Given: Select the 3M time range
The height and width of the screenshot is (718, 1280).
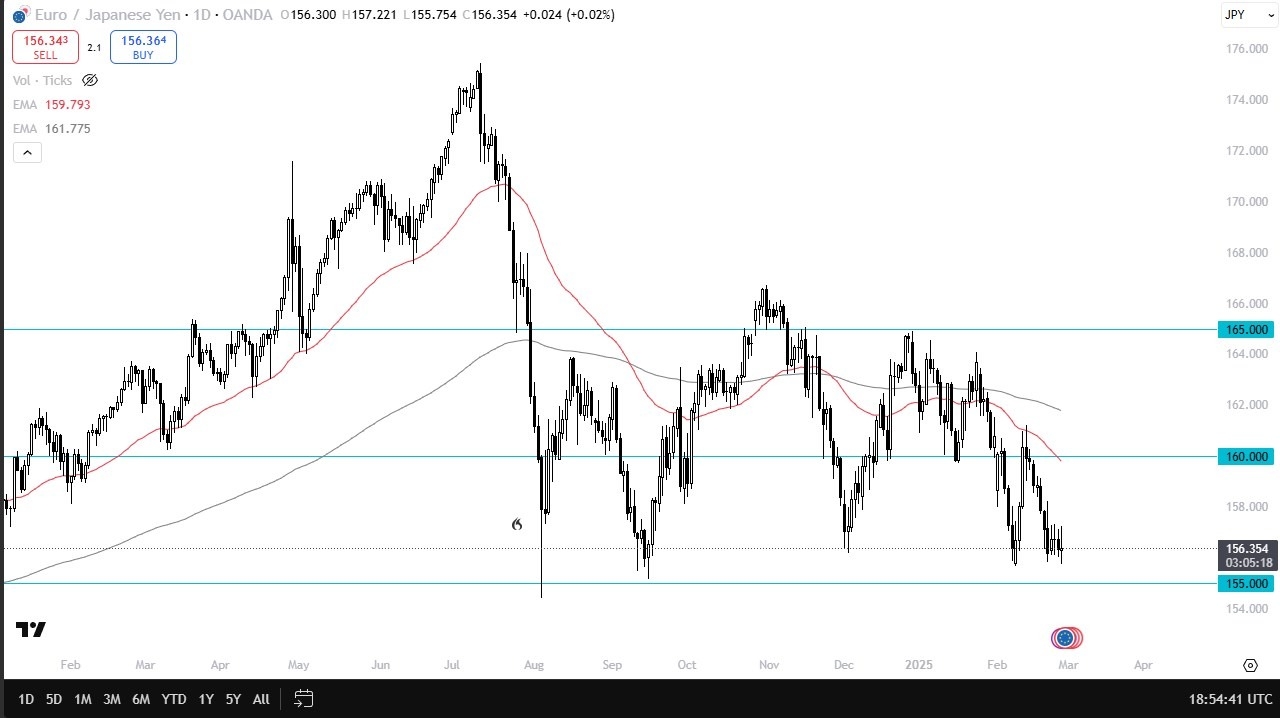Looking at the screenshot, I should (112, 699).
